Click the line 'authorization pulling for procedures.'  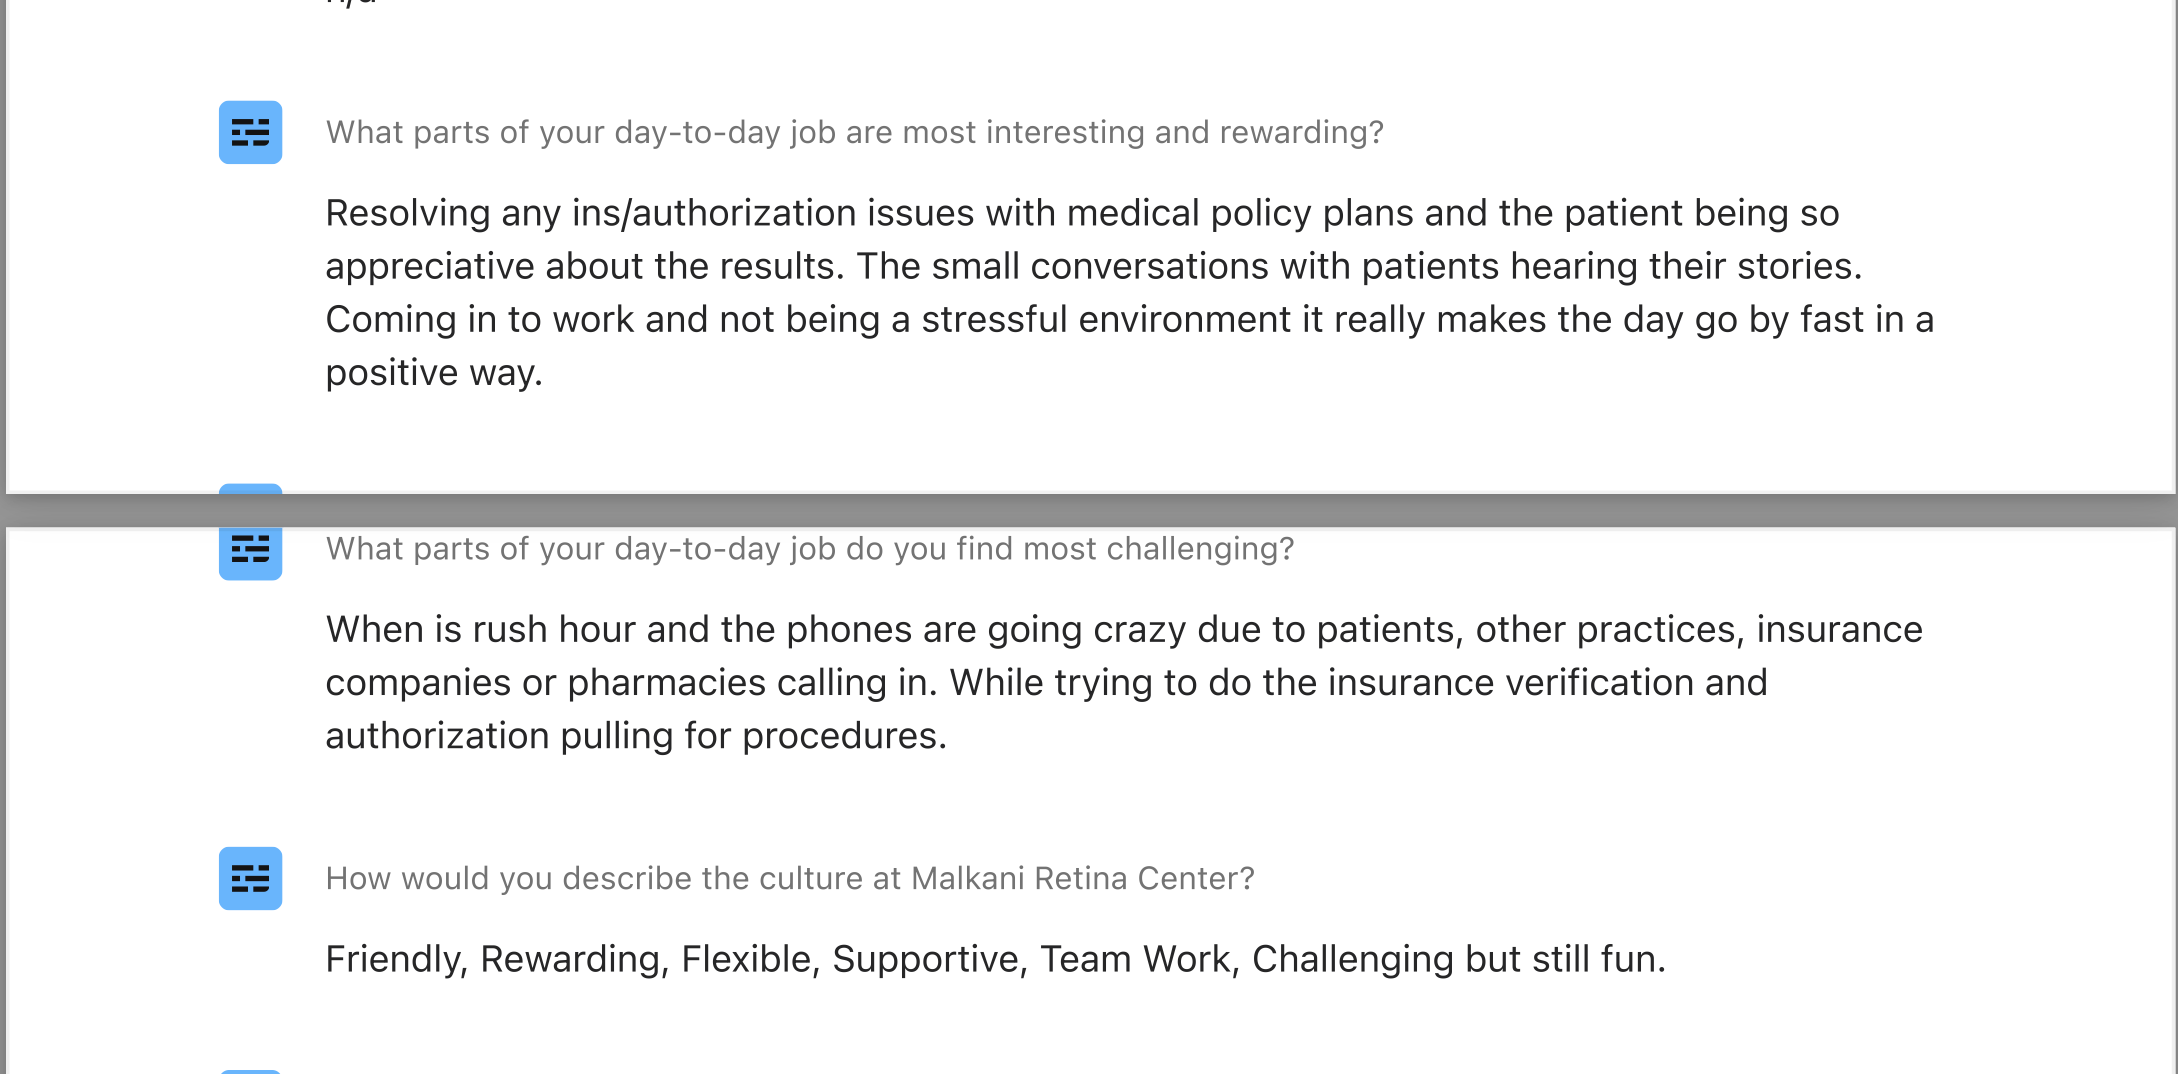(636, 735)
